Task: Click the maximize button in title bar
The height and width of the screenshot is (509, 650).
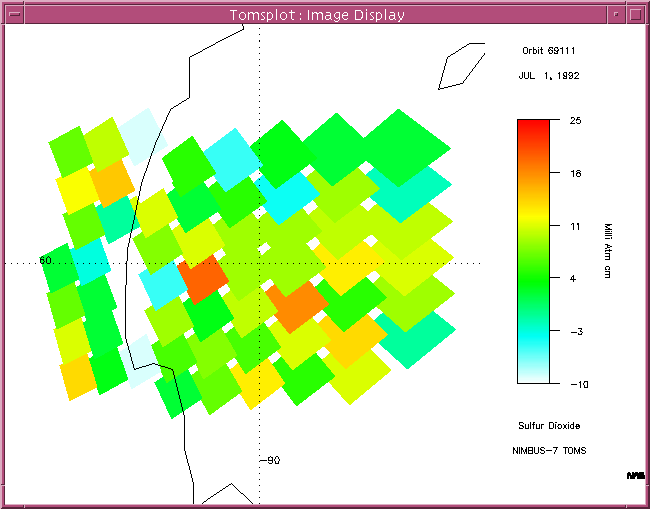Action: [x=636, y=15]
